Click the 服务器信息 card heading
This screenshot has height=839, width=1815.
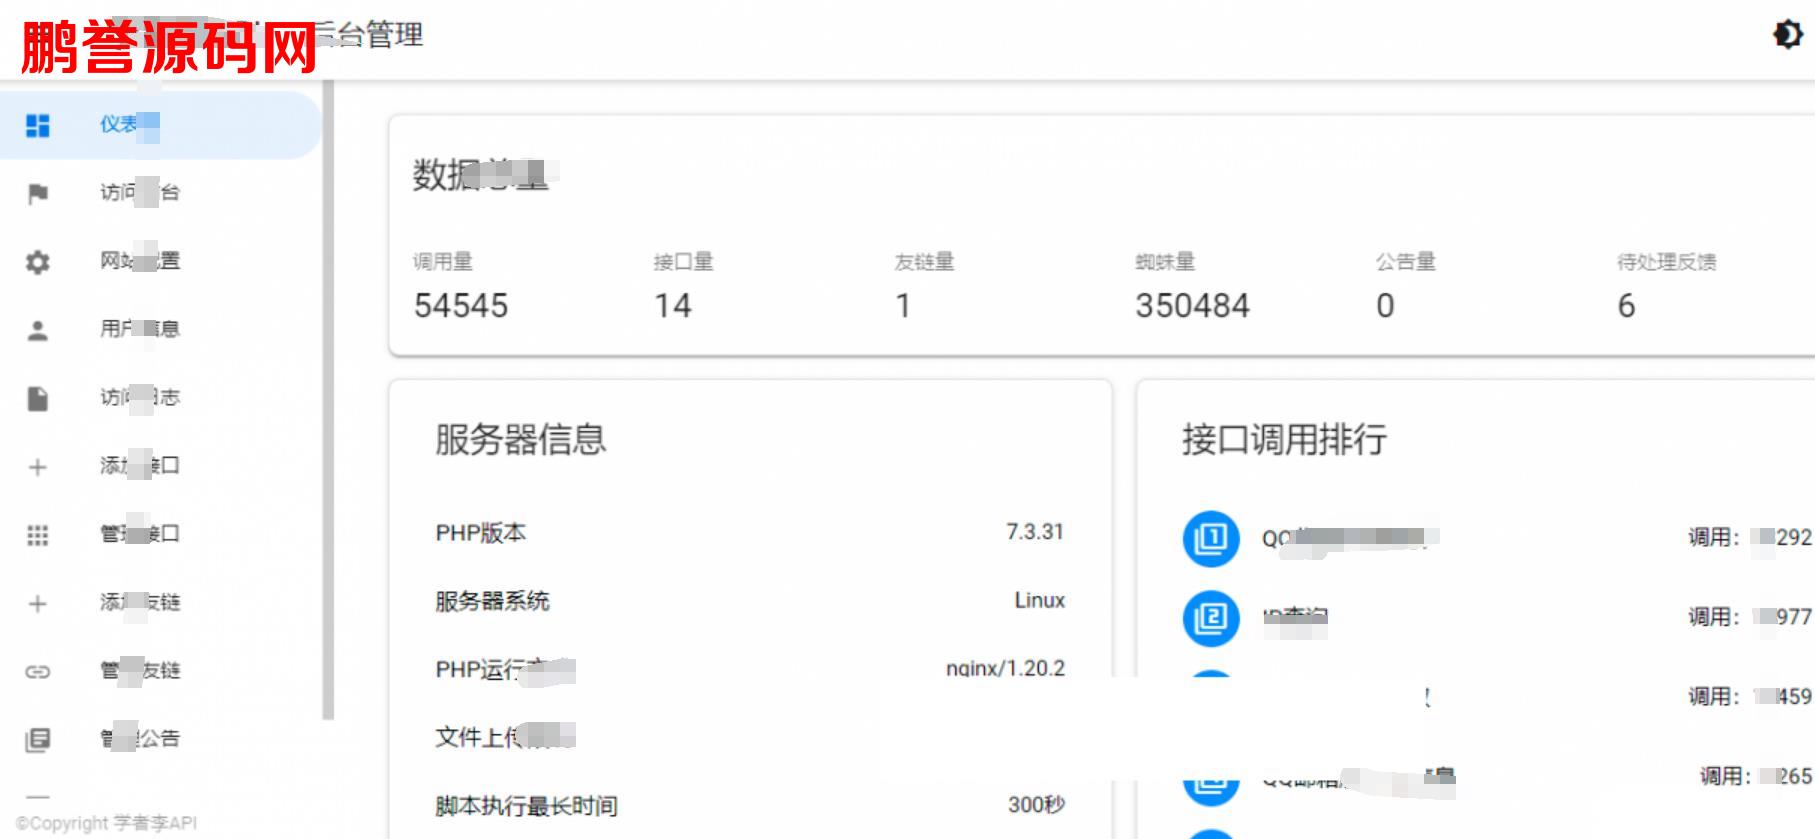pyautogui.click(x=521, y=439)
